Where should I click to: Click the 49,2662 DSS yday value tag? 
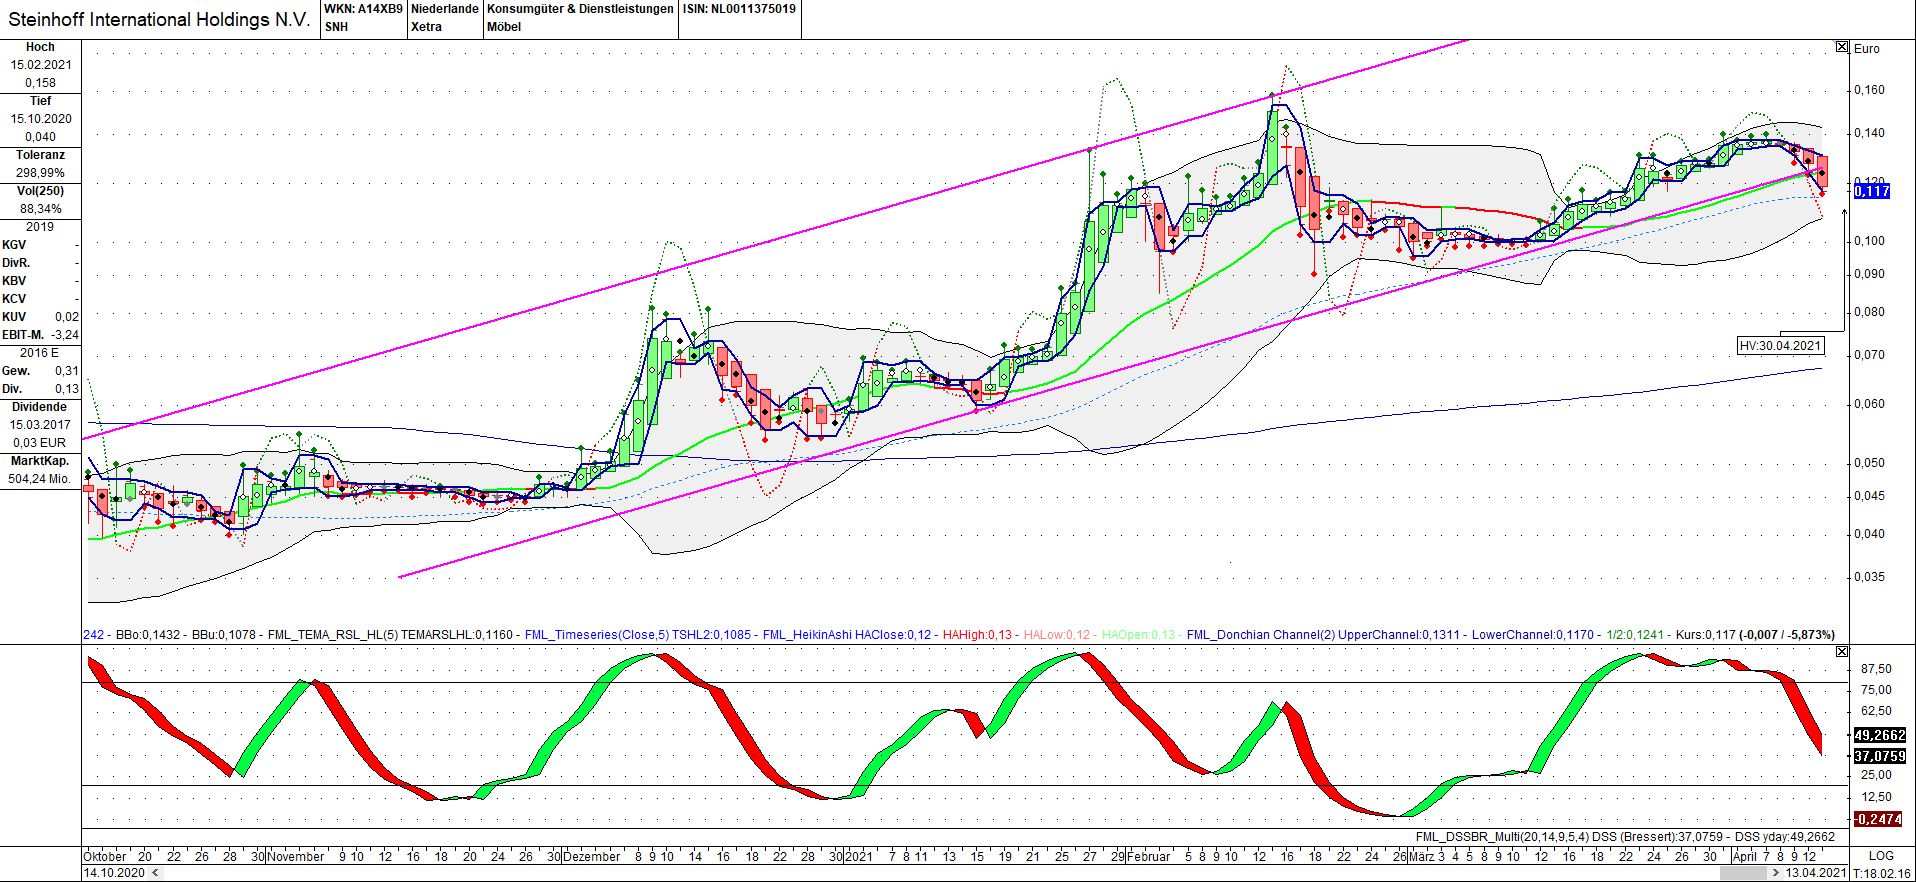tap(1879, 735)
